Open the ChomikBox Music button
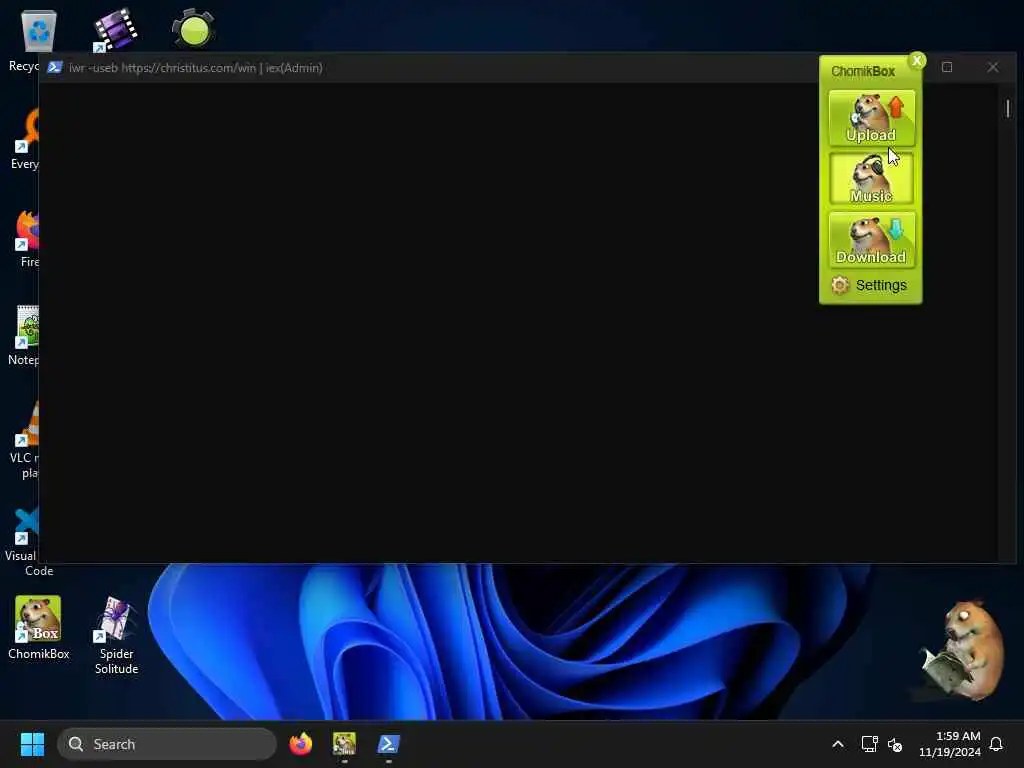The height and width of the screenshot is (768, 1024). coord(871,178)
